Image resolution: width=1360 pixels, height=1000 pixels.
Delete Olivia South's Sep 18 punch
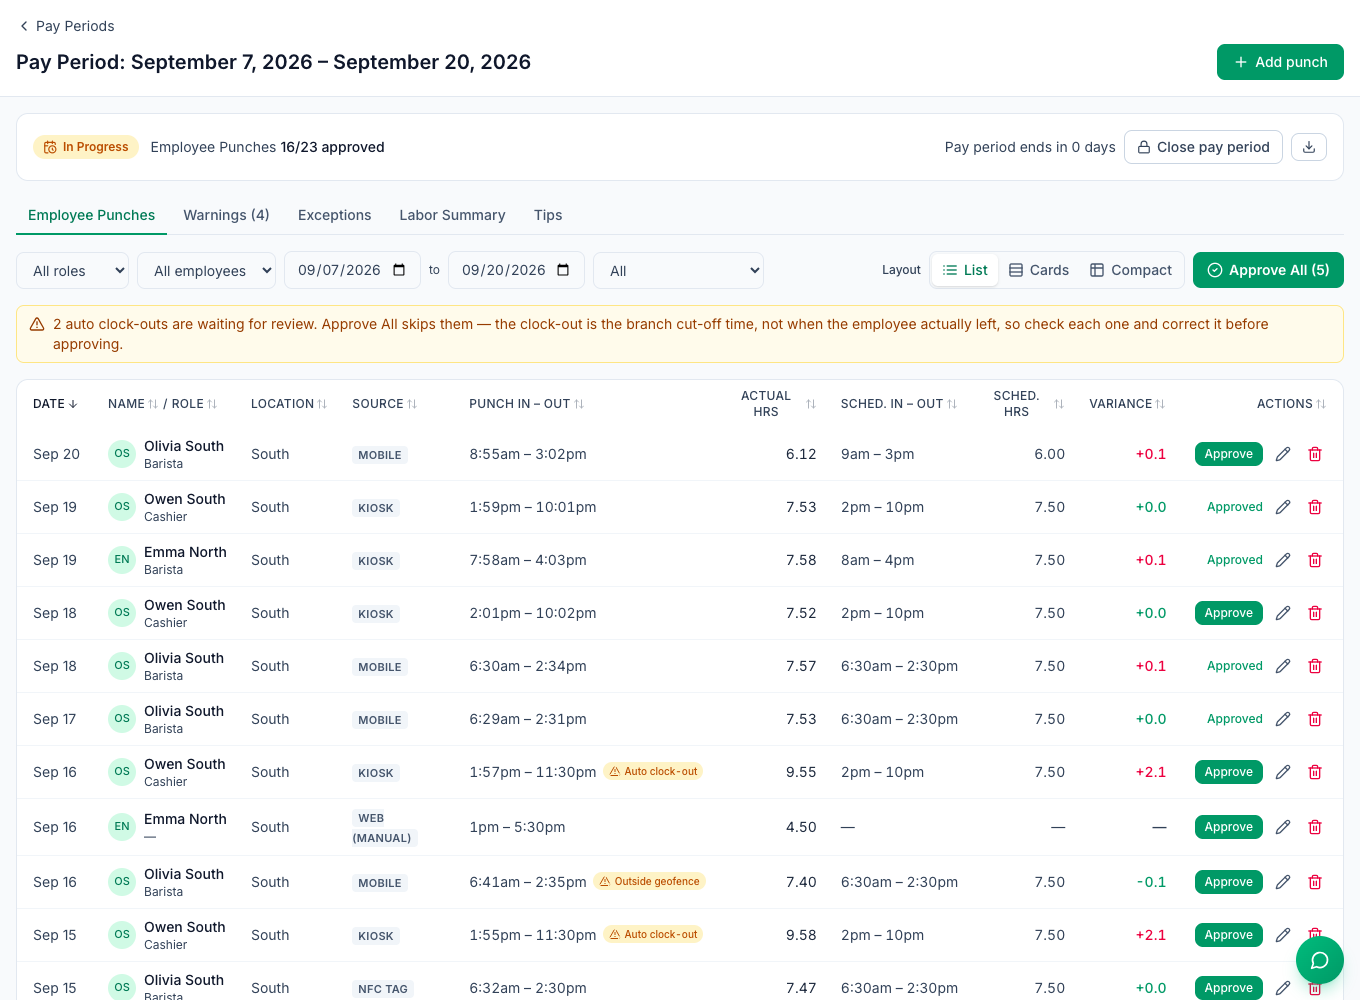tap(1315, 666)
